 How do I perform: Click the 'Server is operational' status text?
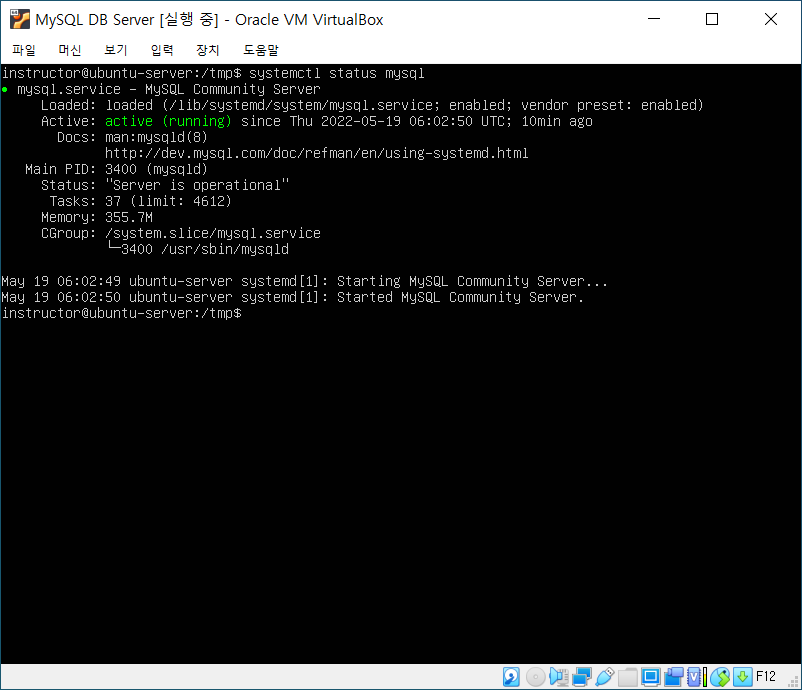pyautogui.click(x=197, y=185)
